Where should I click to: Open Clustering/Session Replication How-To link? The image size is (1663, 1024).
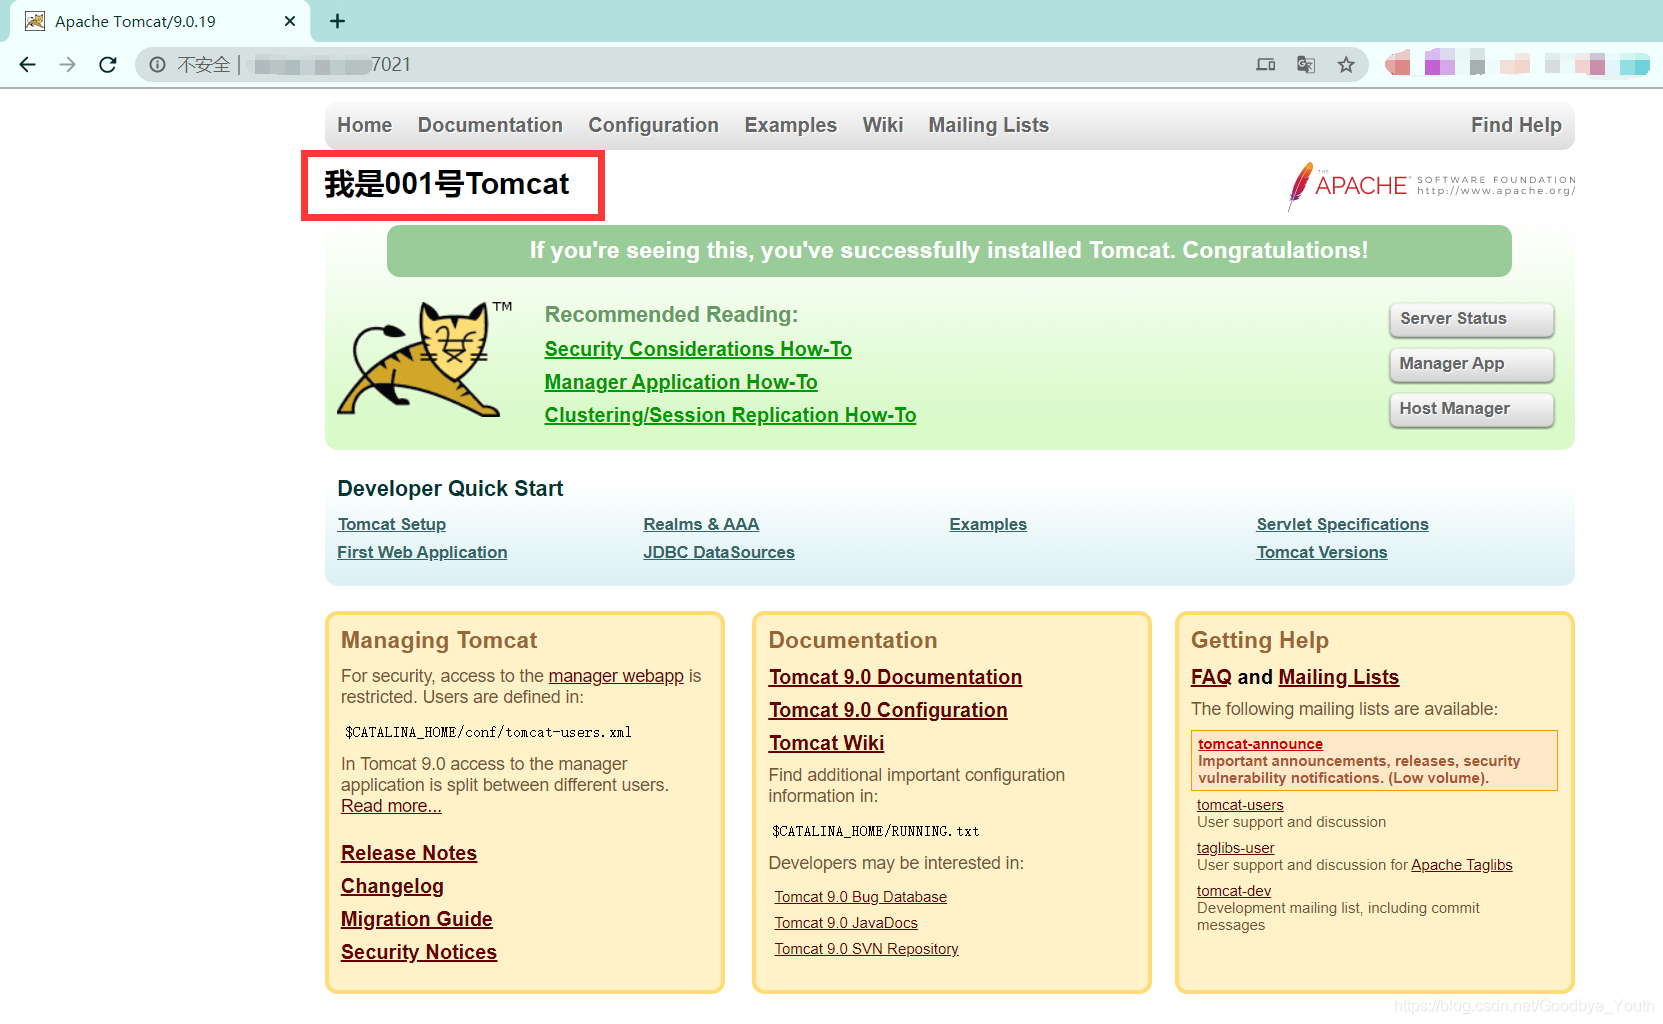[730, 415]
